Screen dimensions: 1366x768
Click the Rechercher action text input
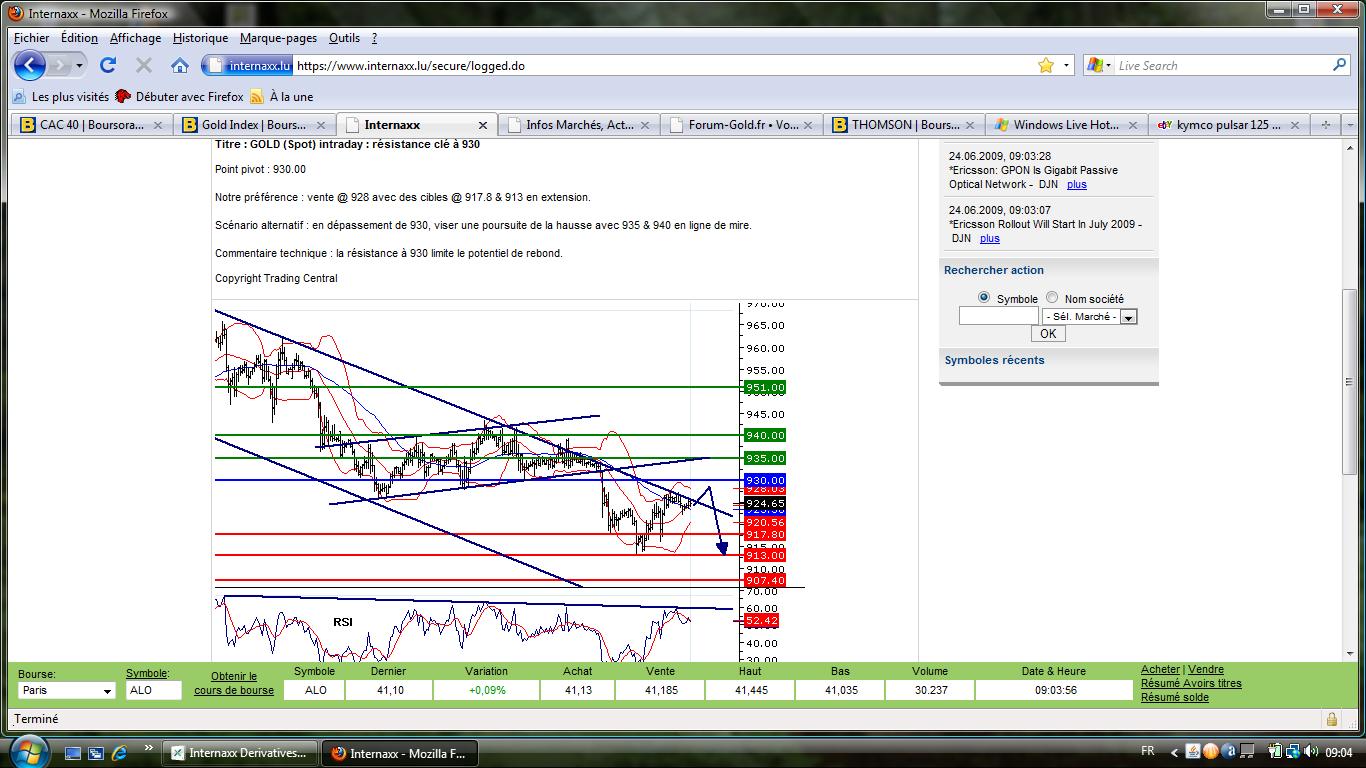[998, 316]
